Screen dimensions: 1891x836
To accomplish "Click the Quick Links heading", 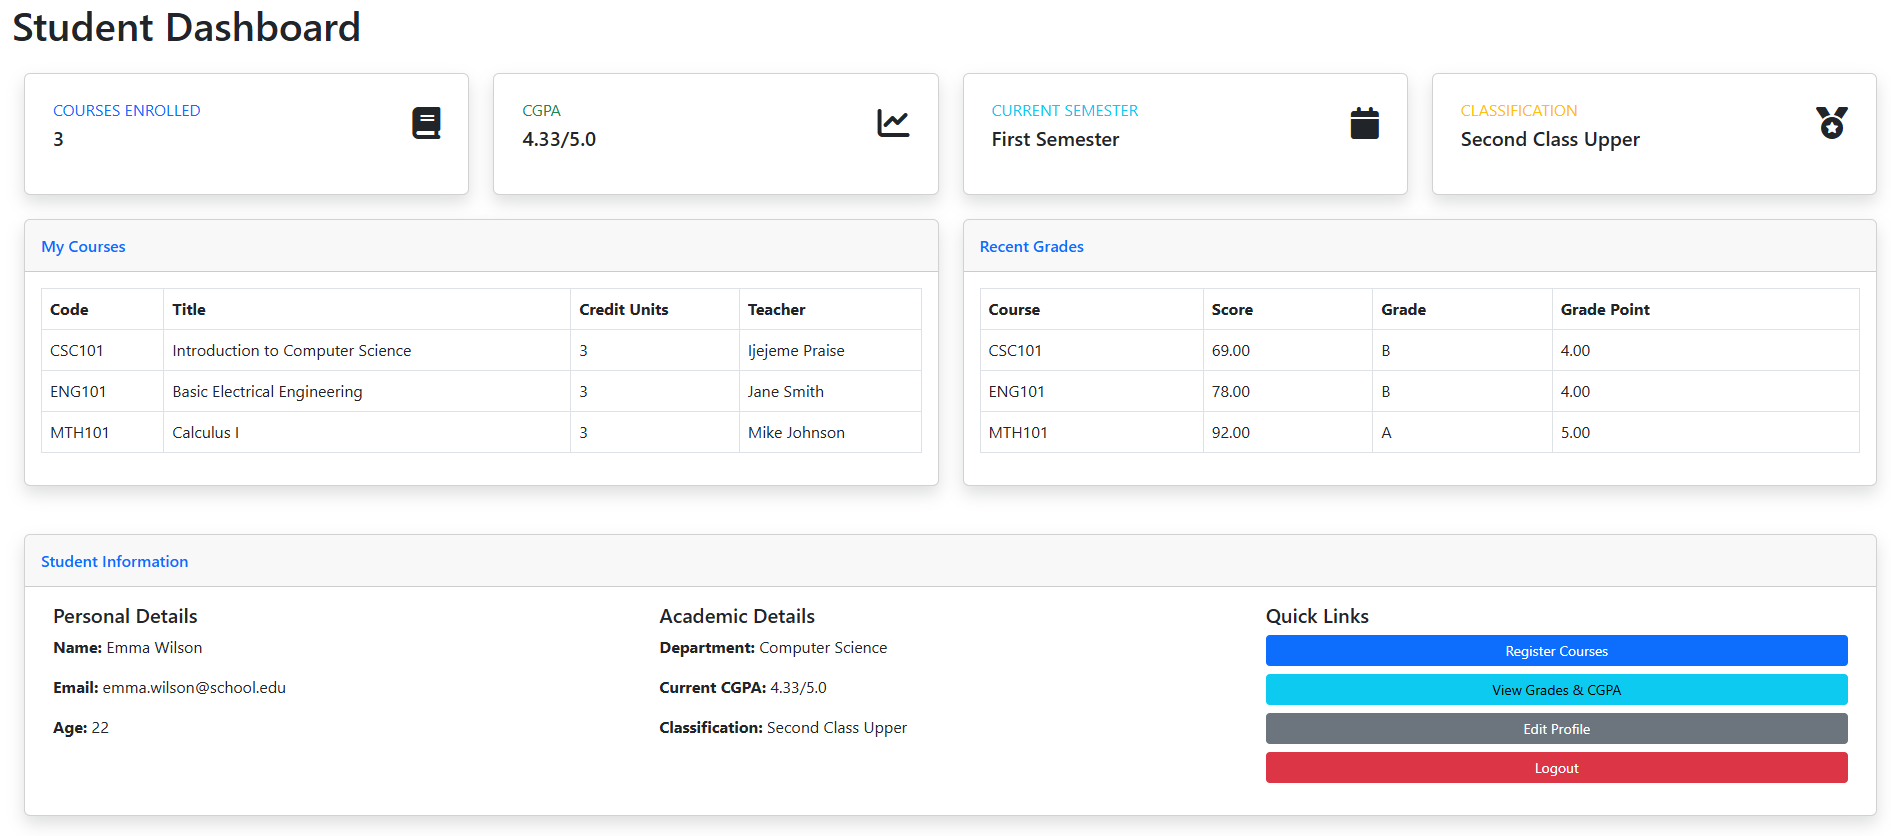I will point(1317,616).
